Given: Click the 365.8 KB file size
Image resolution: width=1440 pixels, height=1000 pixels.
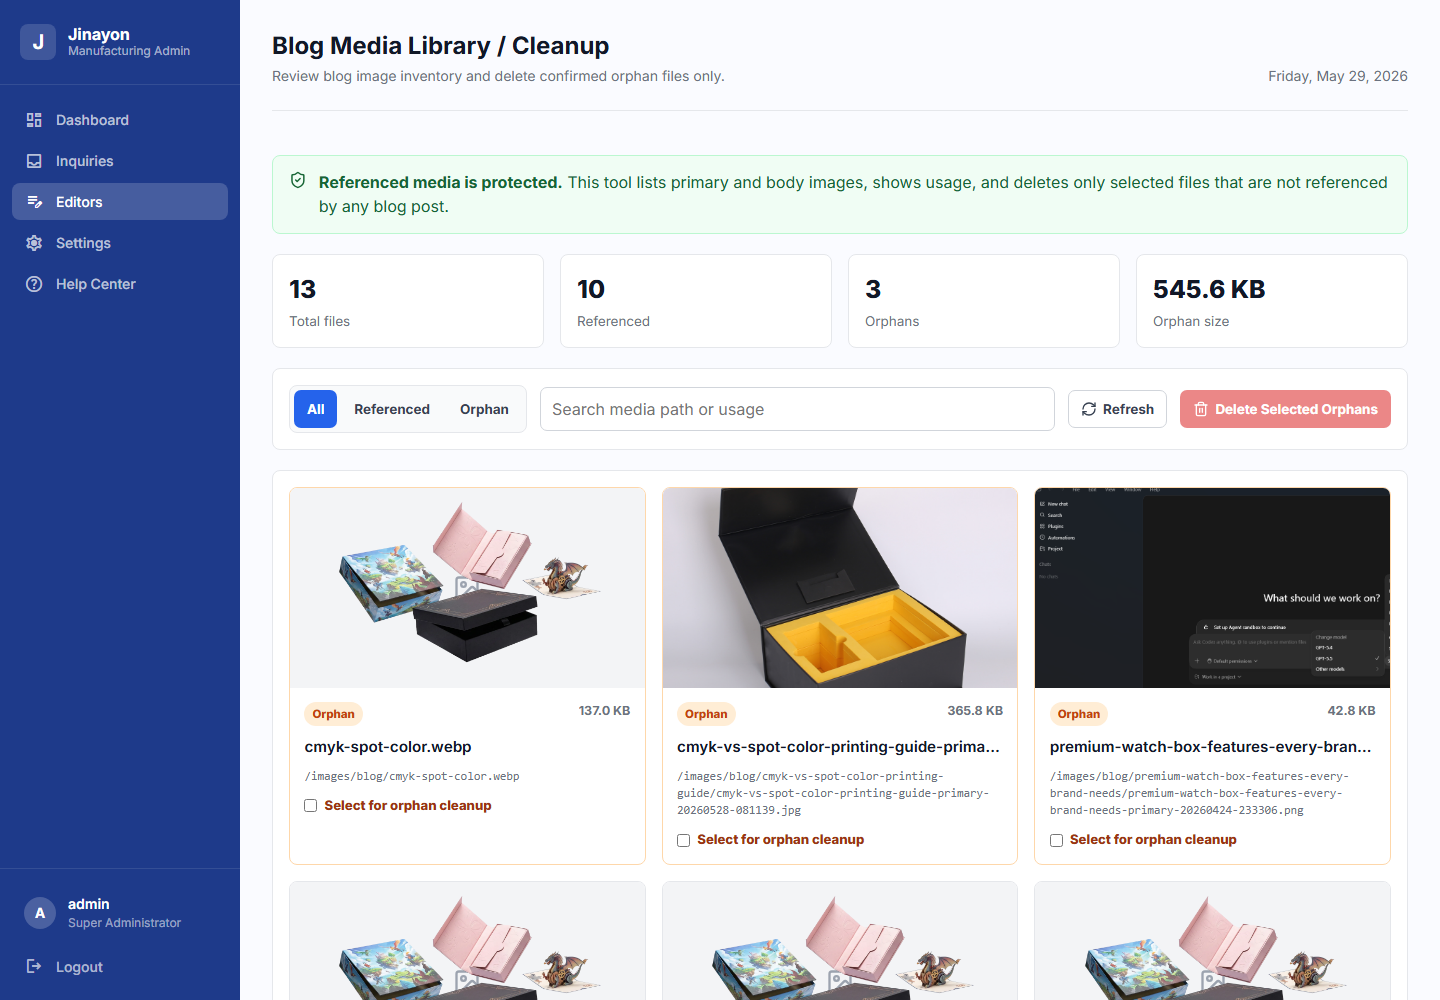Looking at the screenshot, I should click(x=975, y=711).
